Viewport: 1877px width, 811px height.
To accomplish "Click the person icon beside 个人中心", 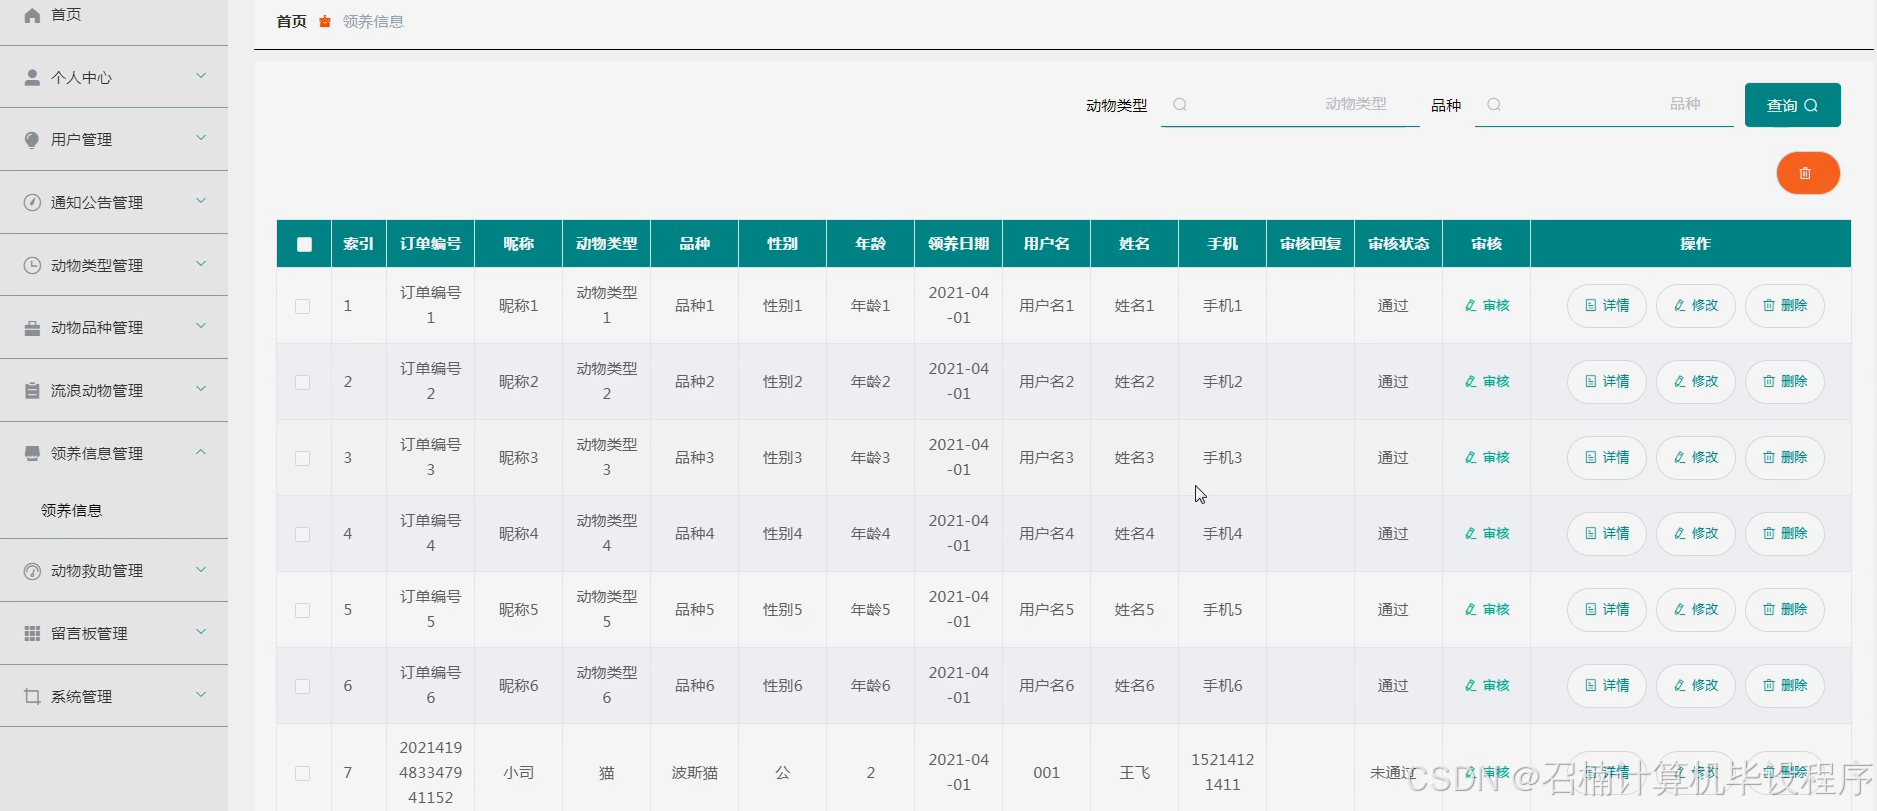I will point(32,77).
